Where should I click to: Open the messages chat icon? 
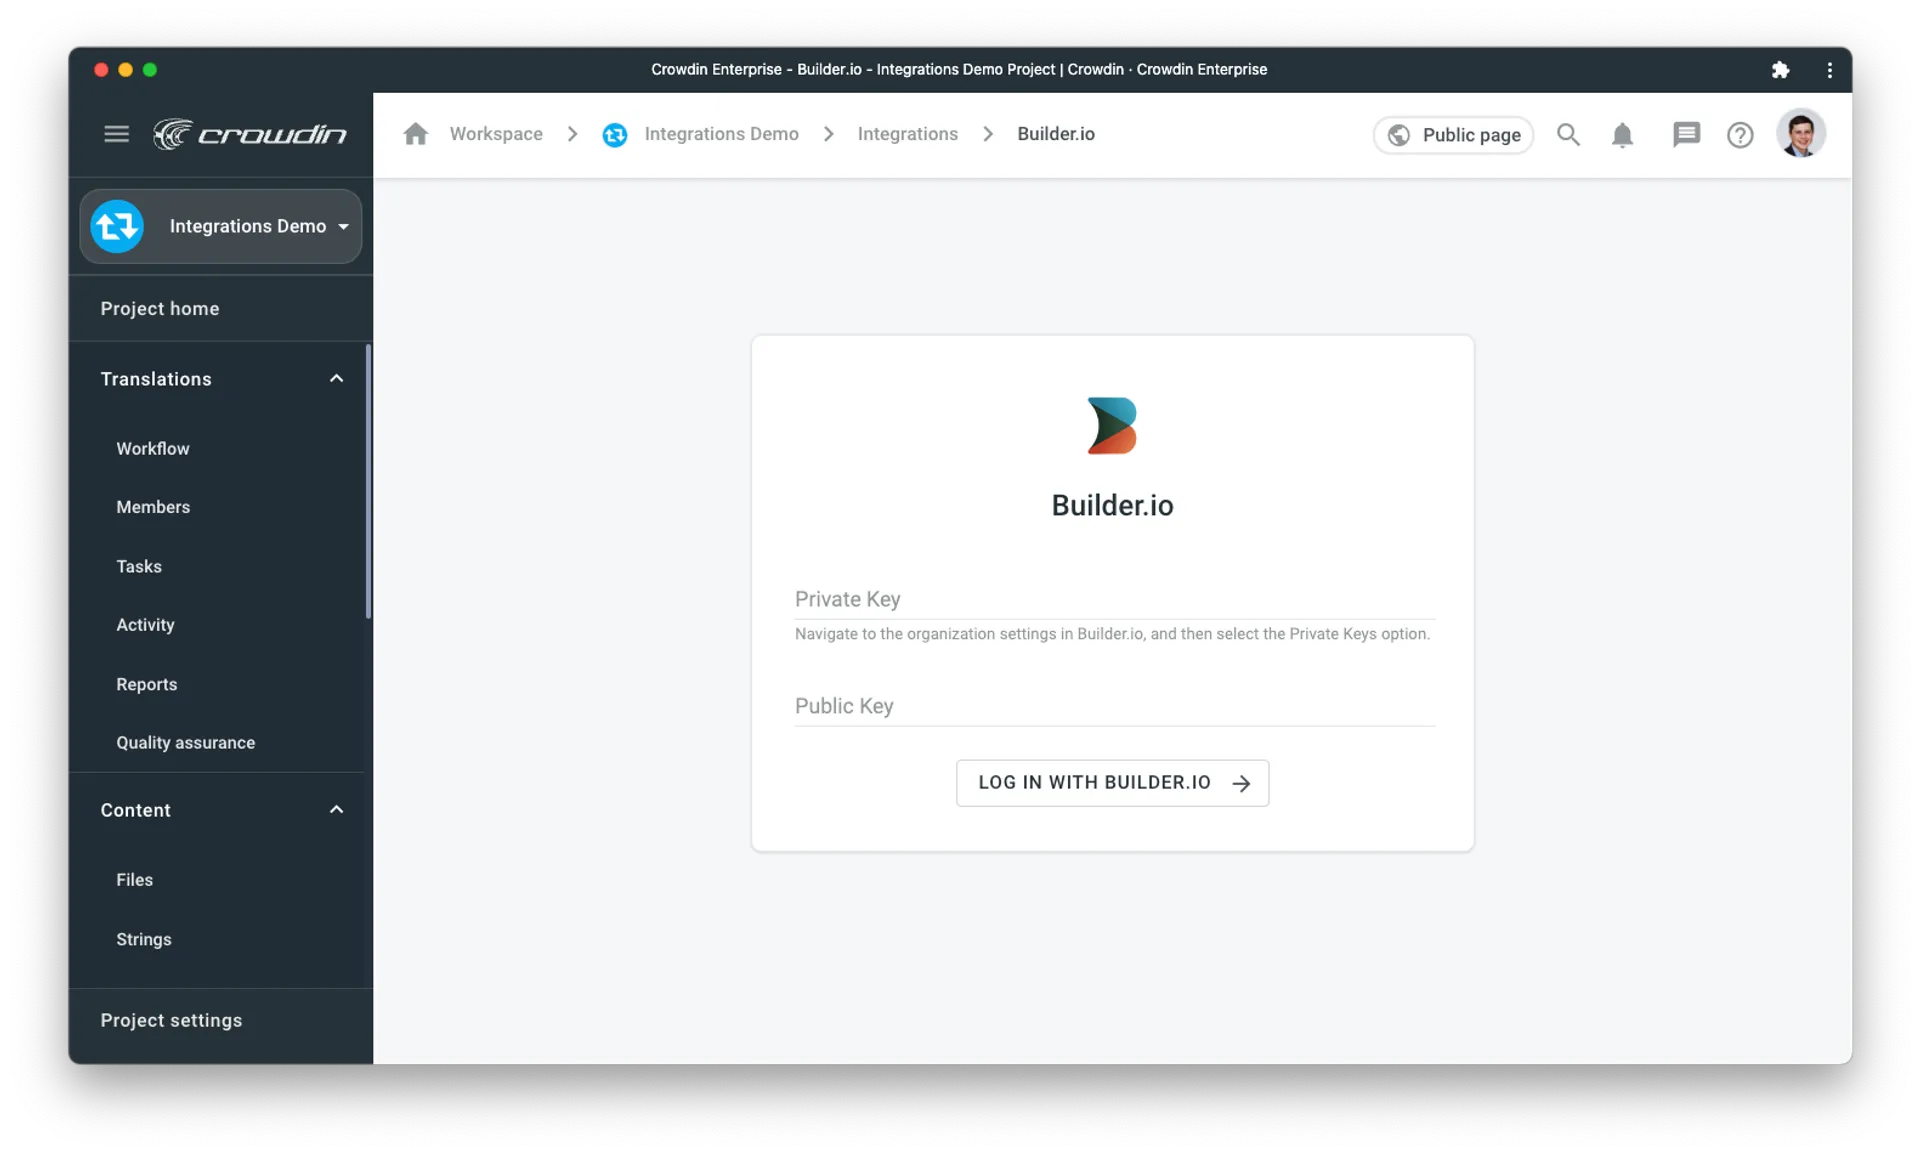coord(1686,135)
